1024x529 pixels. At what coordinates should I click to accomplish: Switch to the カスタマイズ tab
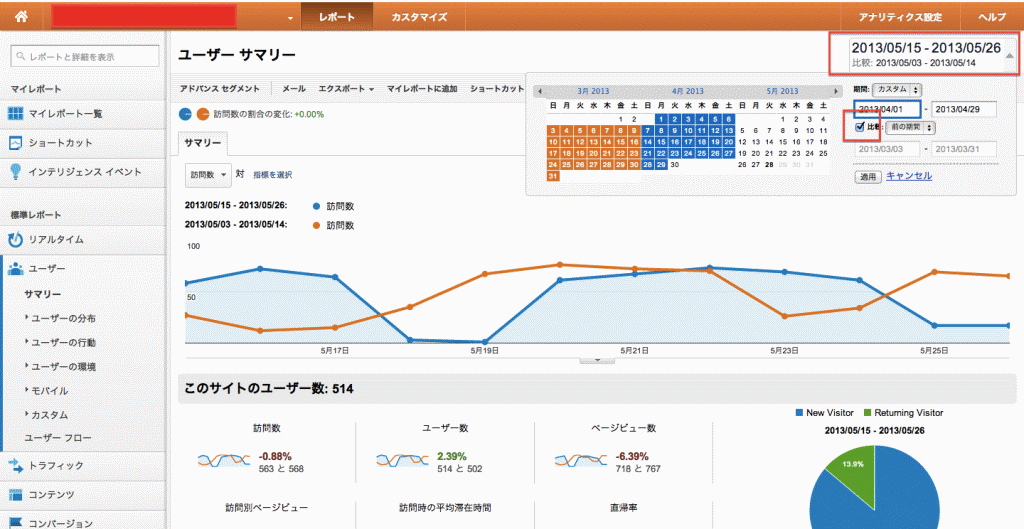419,17
